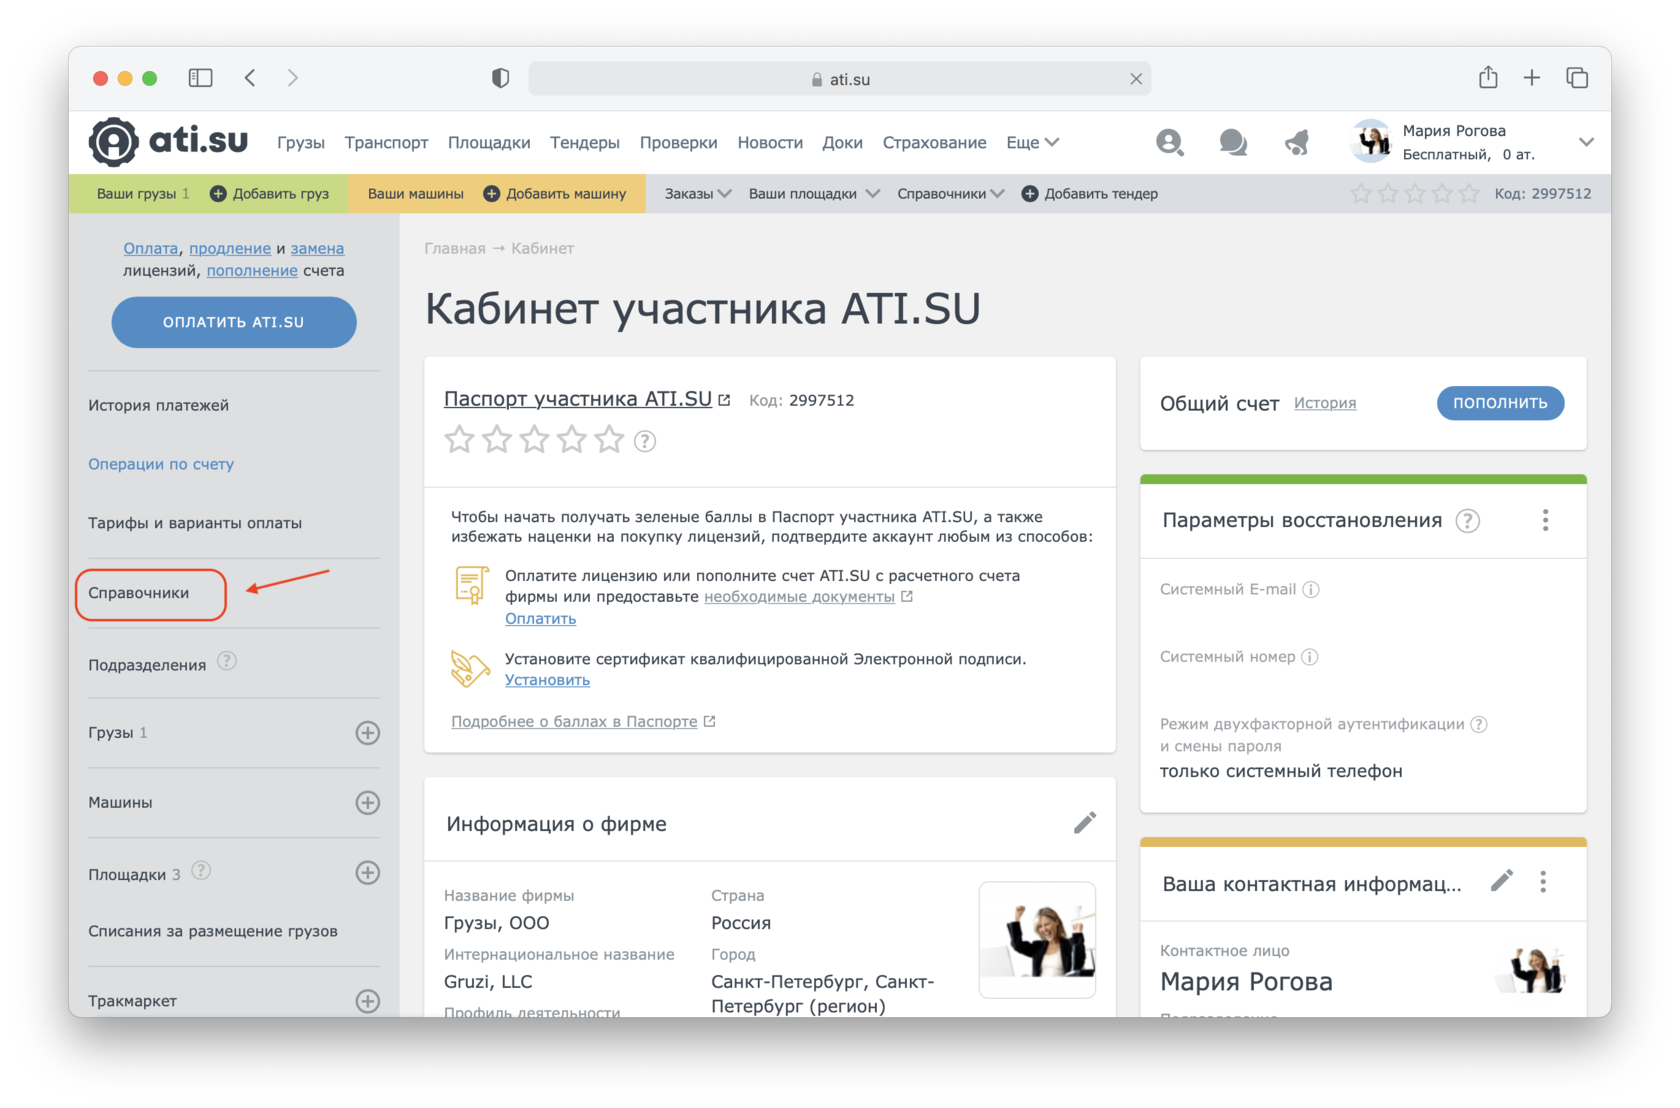The height and width of the screenshot is (1108, 1680).
Task: Show the rating stars help icon
Action: pos(645,441)
